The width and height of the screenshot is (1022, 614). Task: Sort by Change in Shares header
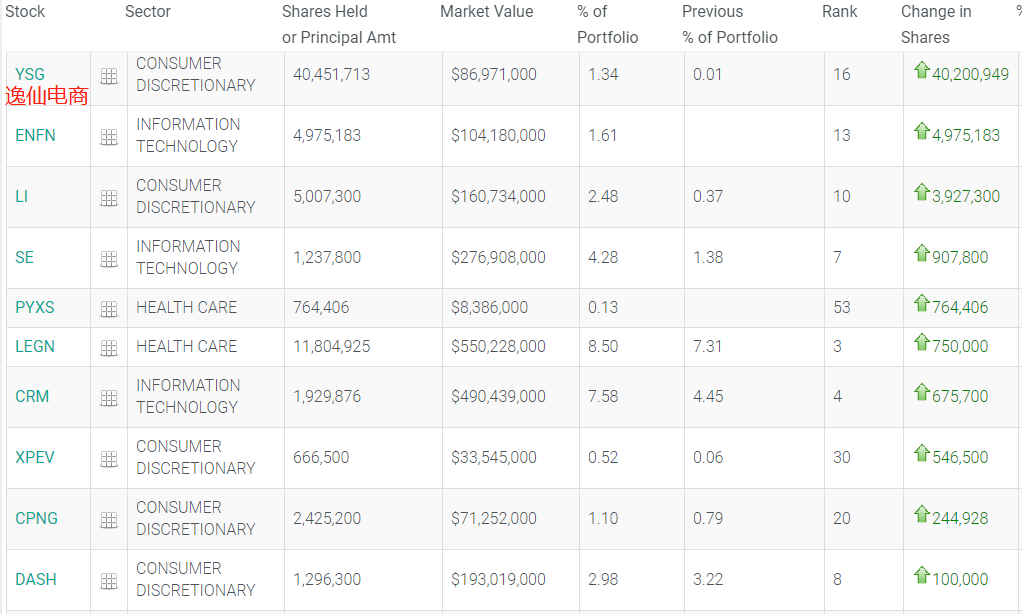(936, 24)
